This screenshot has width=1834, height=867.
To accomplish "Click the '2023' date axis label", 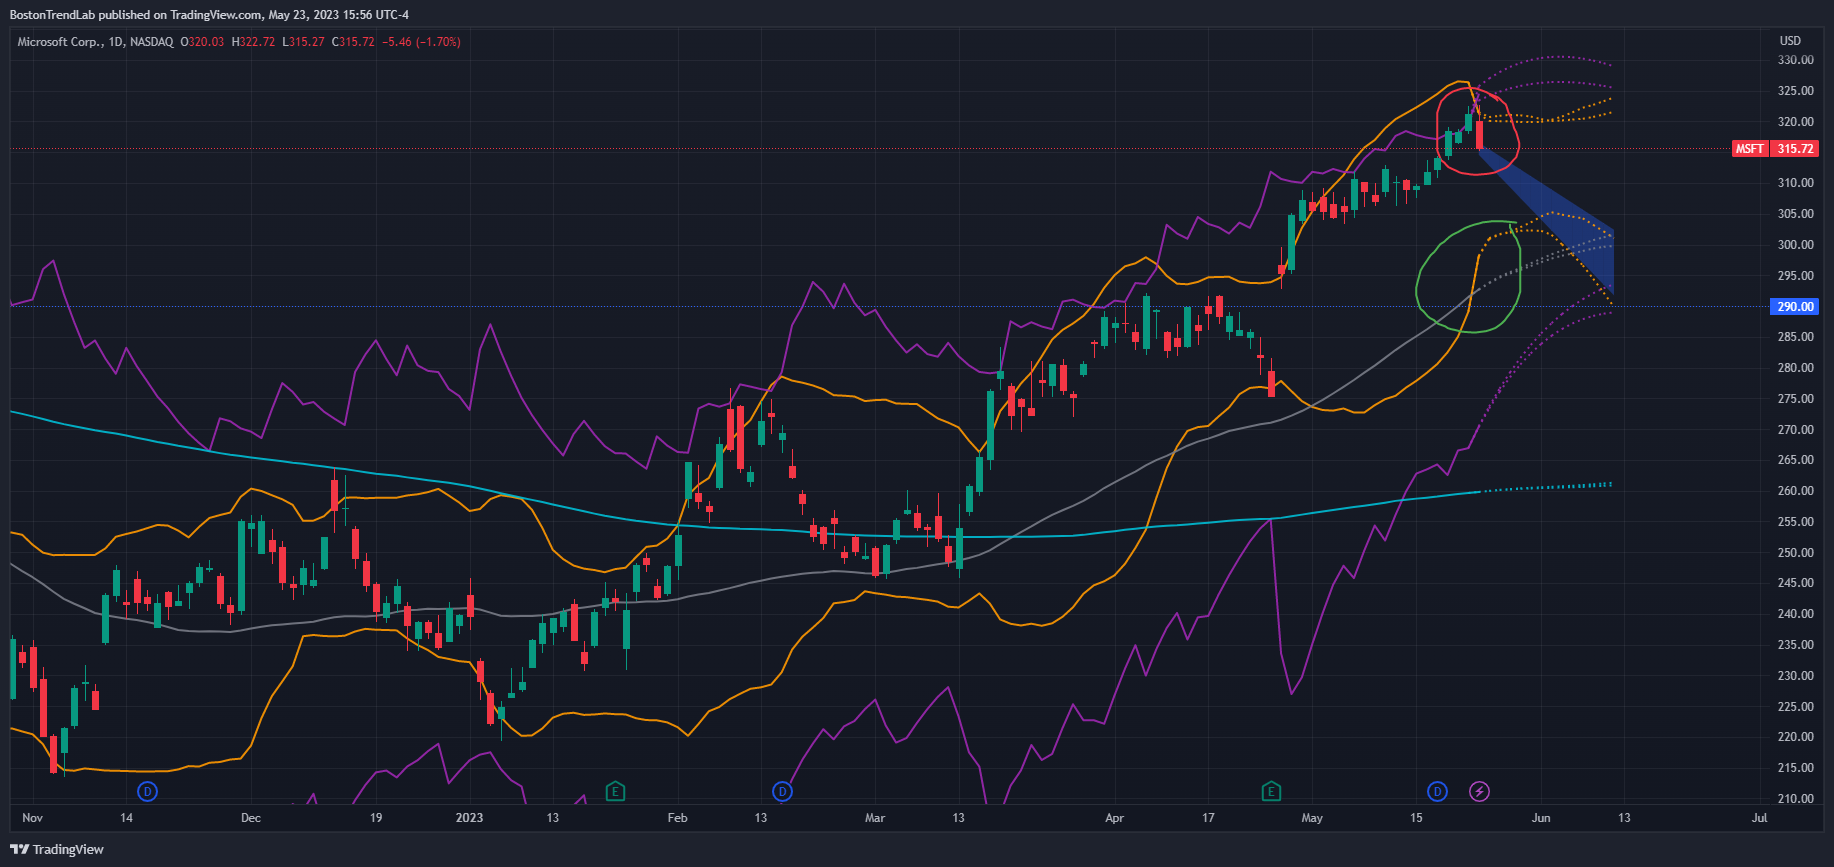I will click(469, 818).
